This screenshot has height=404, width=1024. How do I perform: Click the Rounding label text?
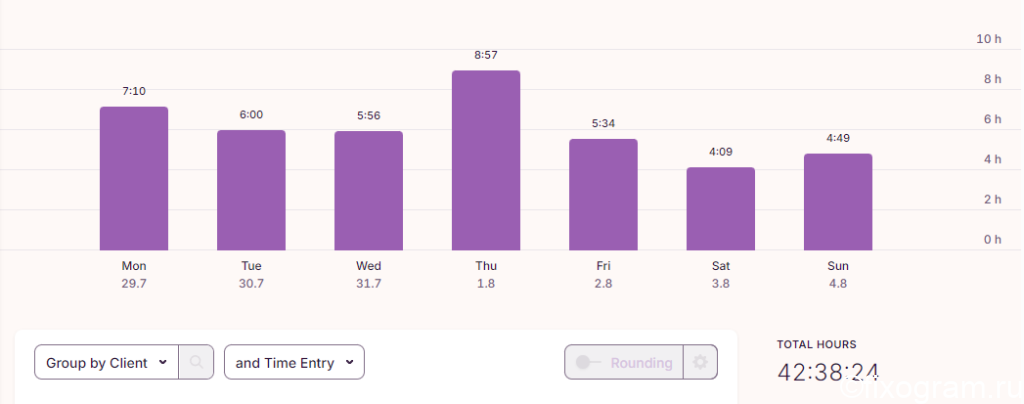641,363
